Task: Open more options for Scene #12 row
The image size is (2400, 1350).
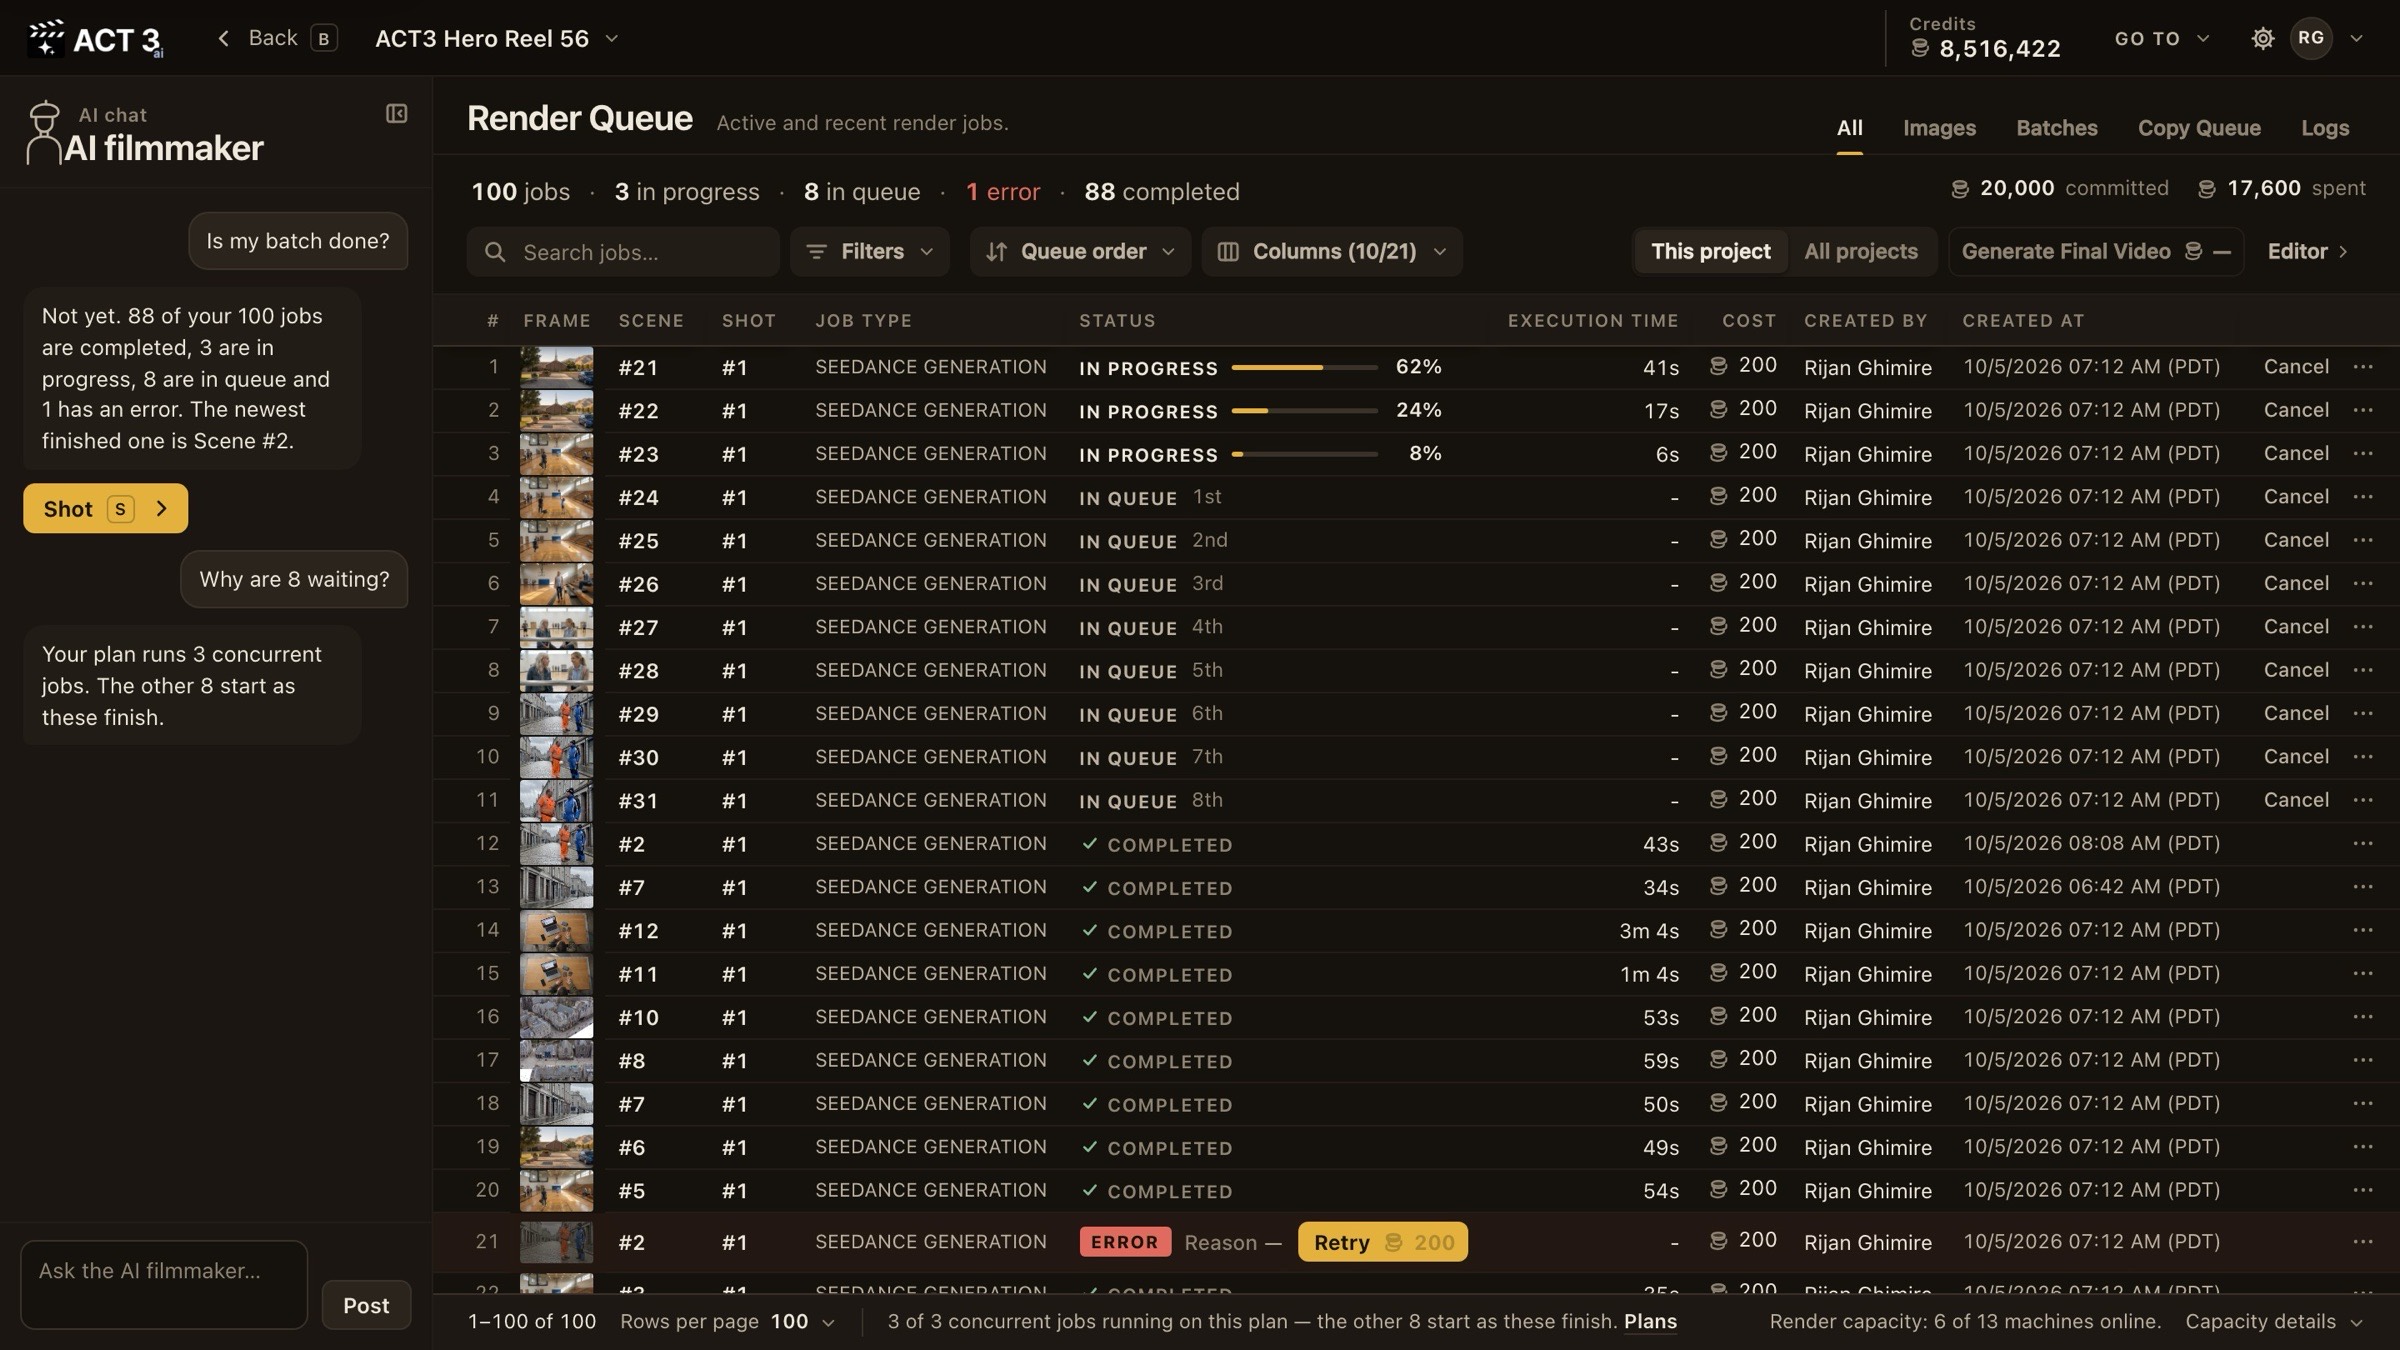Action: pos(2363,930)
